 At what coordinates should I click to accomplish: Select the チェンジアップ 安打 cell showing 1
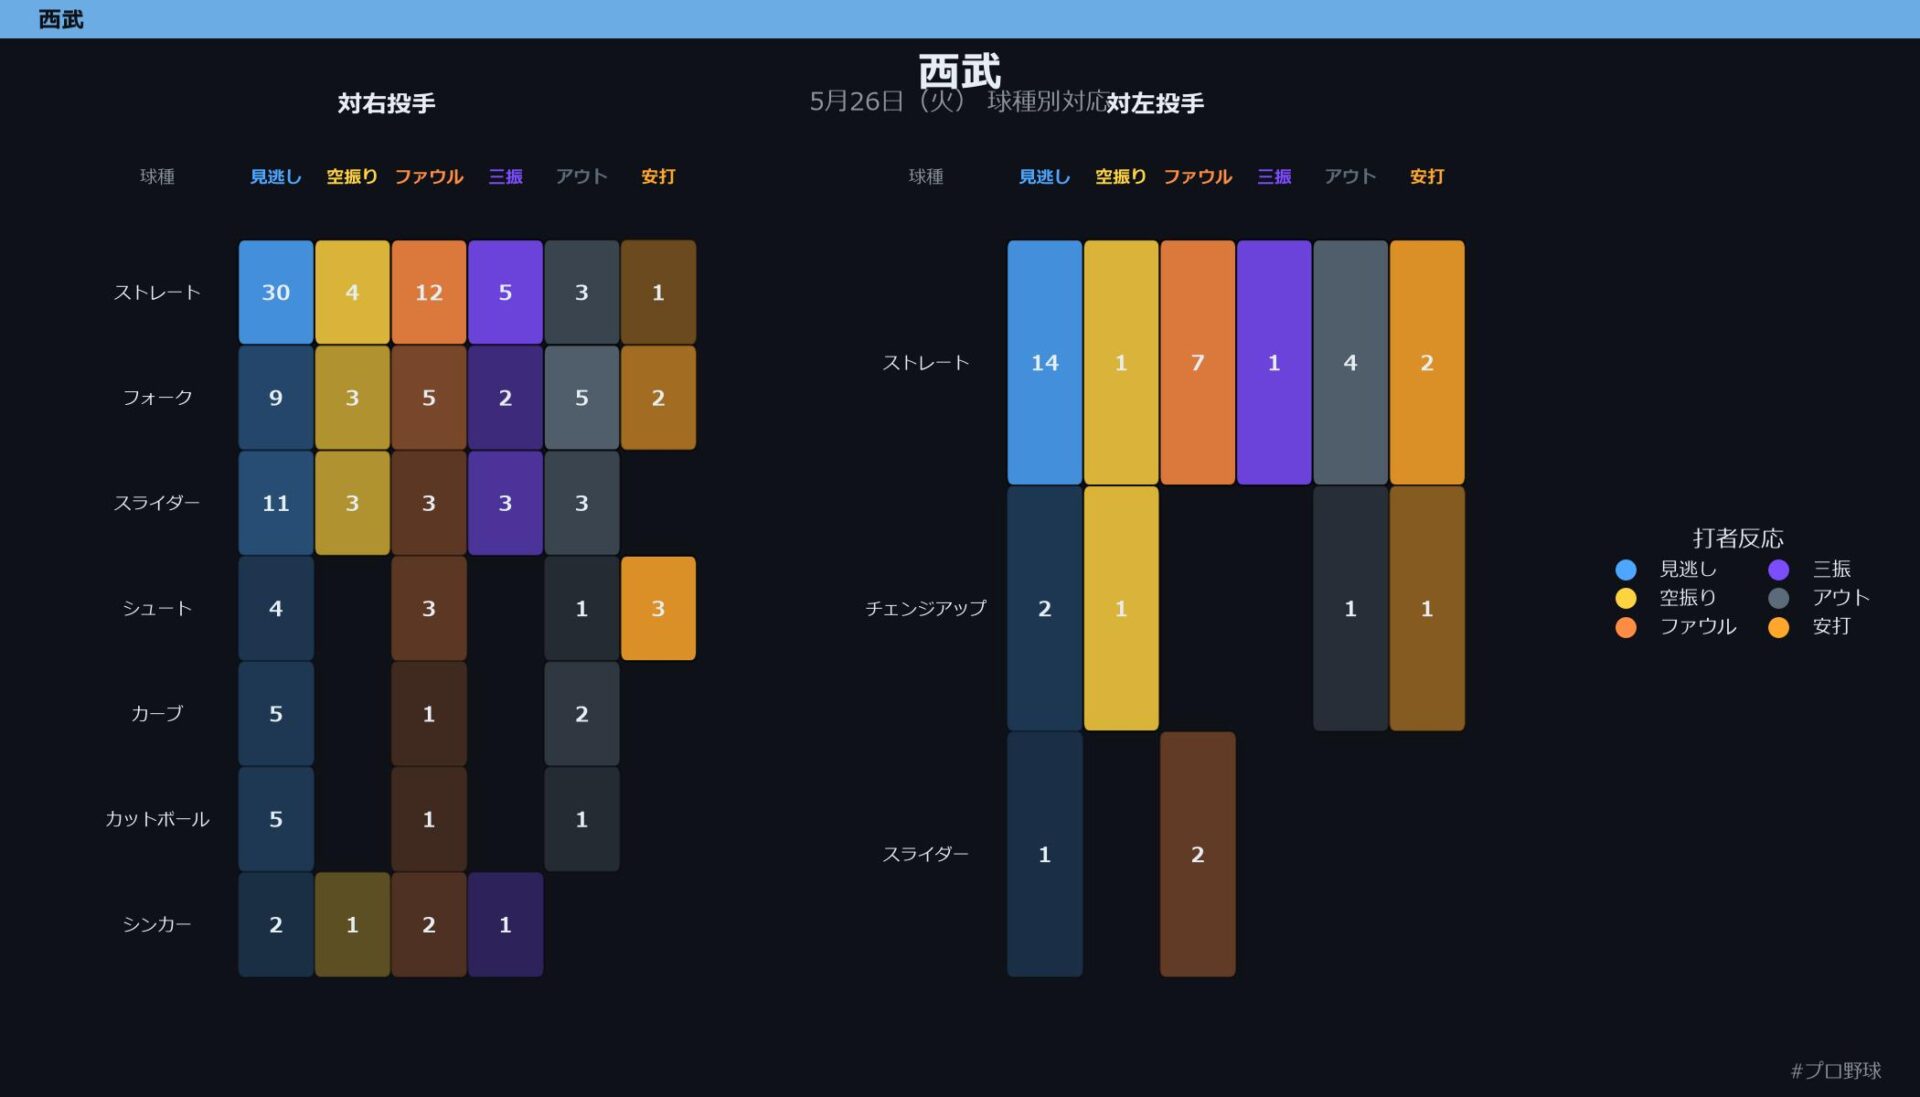[x=1427, y=608]
